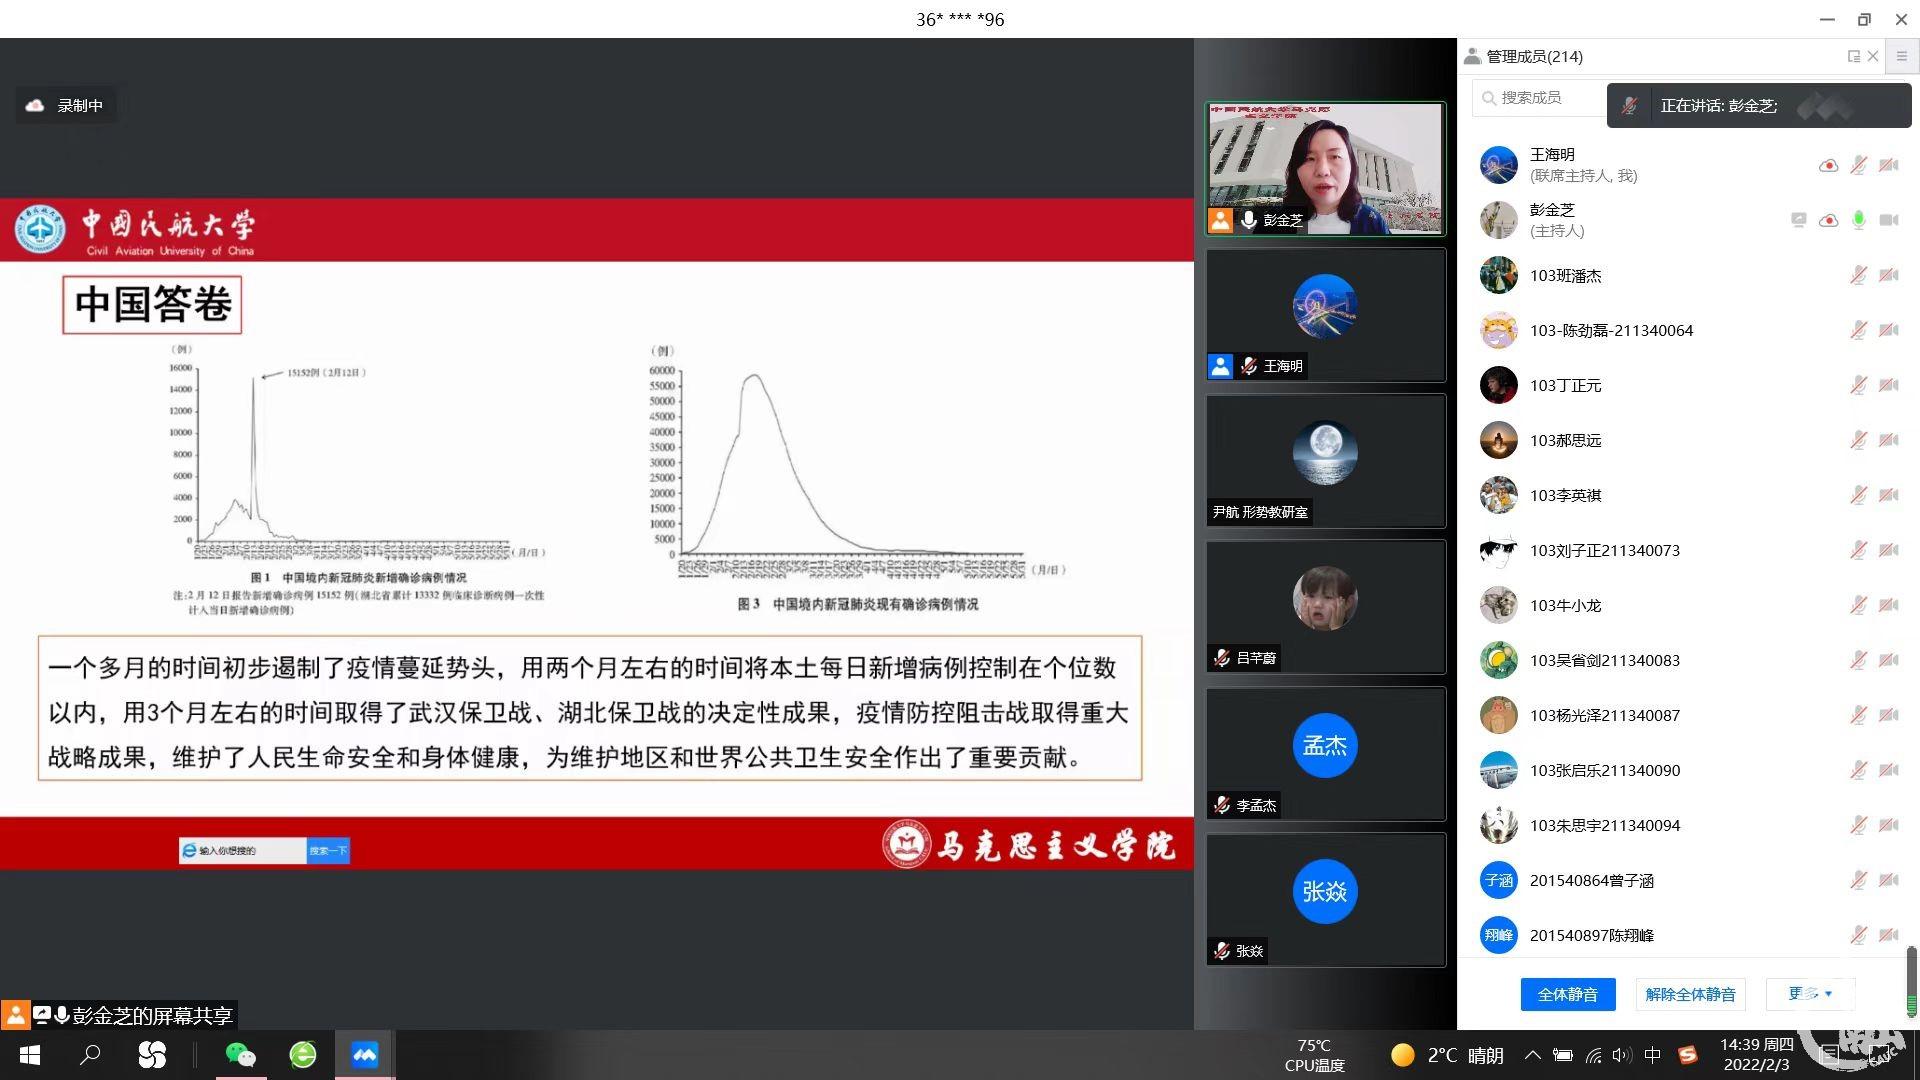Image resolution: width=1920 pixels, height=1080 pixels.
Task: Select member 103牛小龙 in the list
Action: click(1565, 605)
